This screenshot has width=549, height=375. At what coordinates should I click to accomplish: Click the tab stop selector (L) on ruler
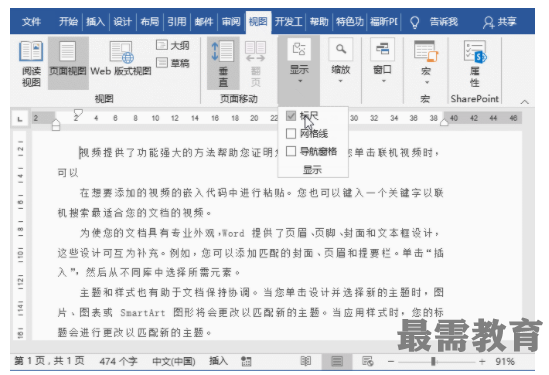pos(20,119)
